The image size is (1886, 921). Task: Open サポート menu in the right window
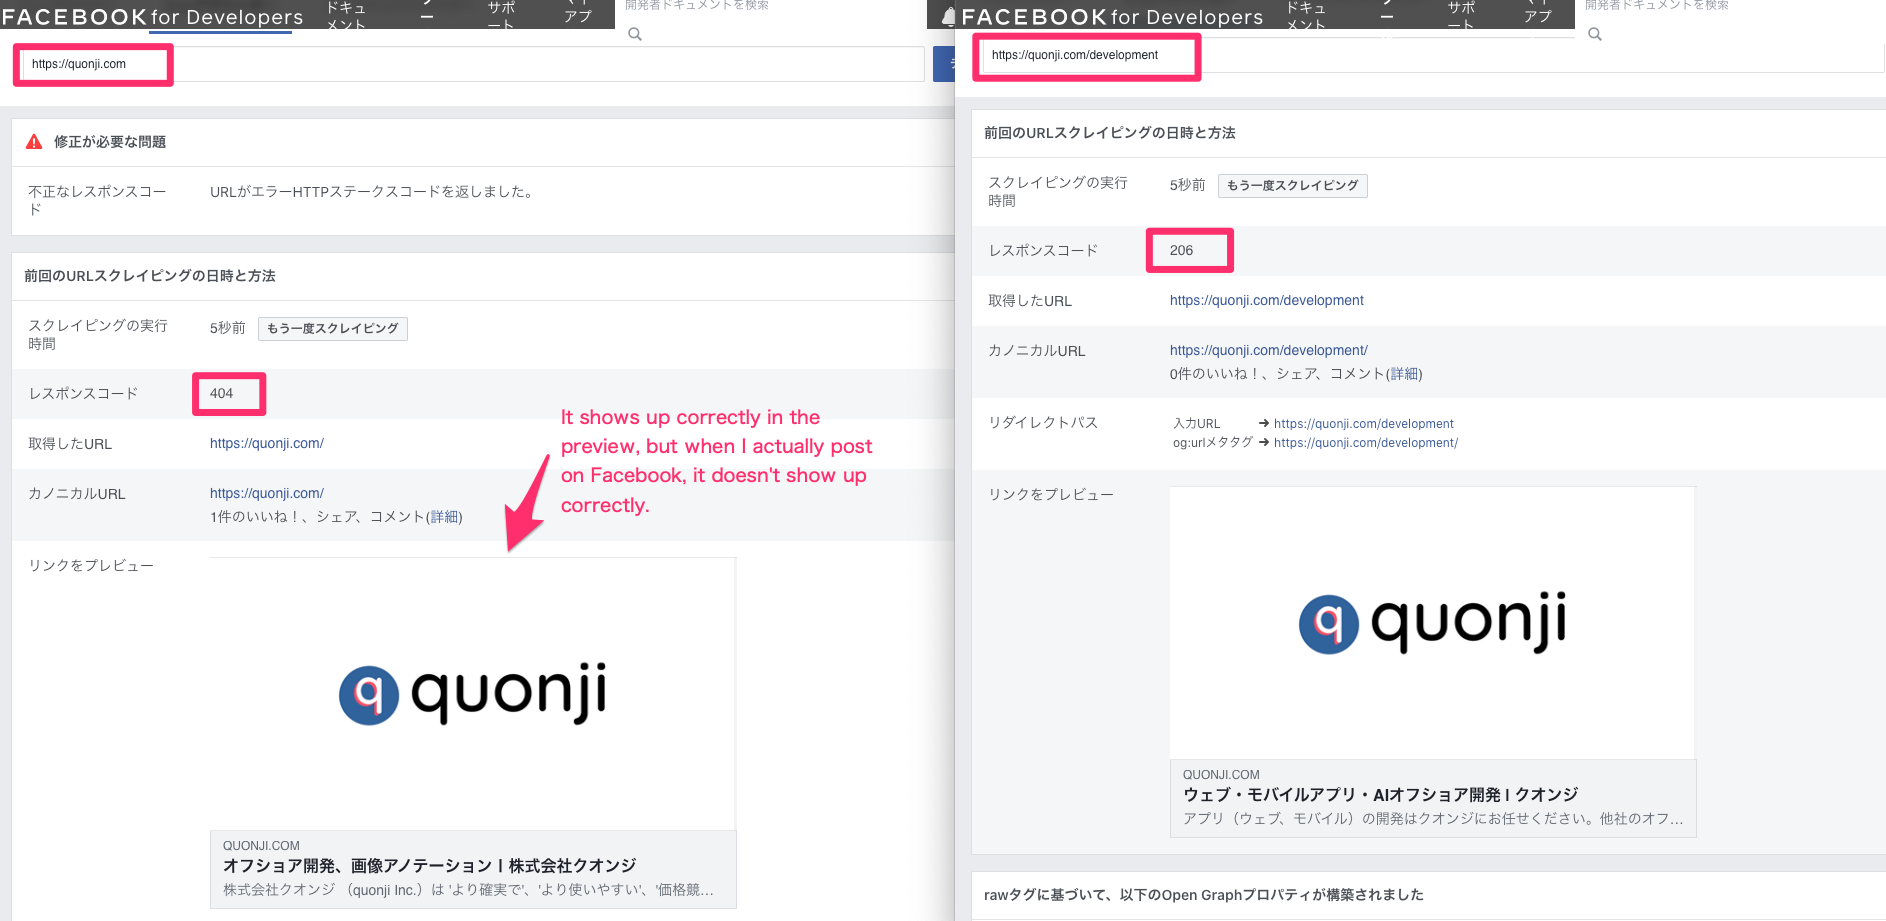click(1461, 15)
